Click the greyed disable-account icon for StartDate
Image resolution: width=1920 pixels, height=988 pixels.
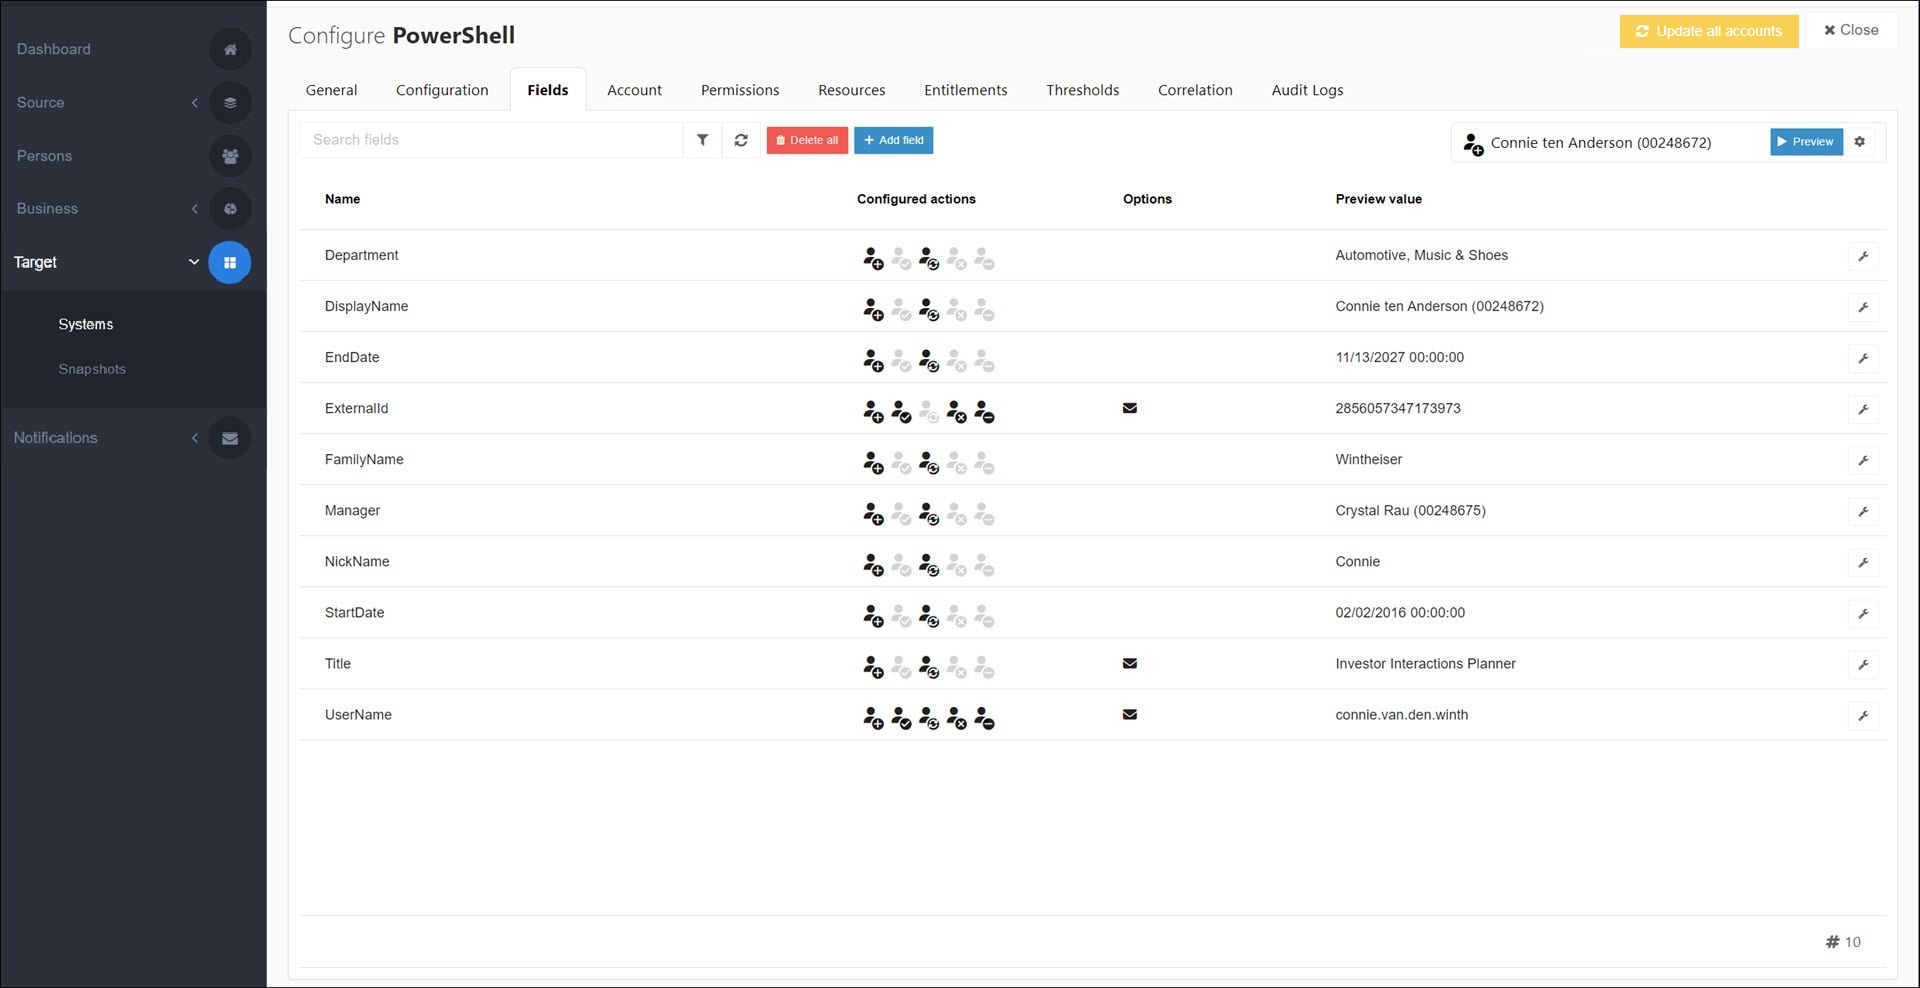pos(957,616)
